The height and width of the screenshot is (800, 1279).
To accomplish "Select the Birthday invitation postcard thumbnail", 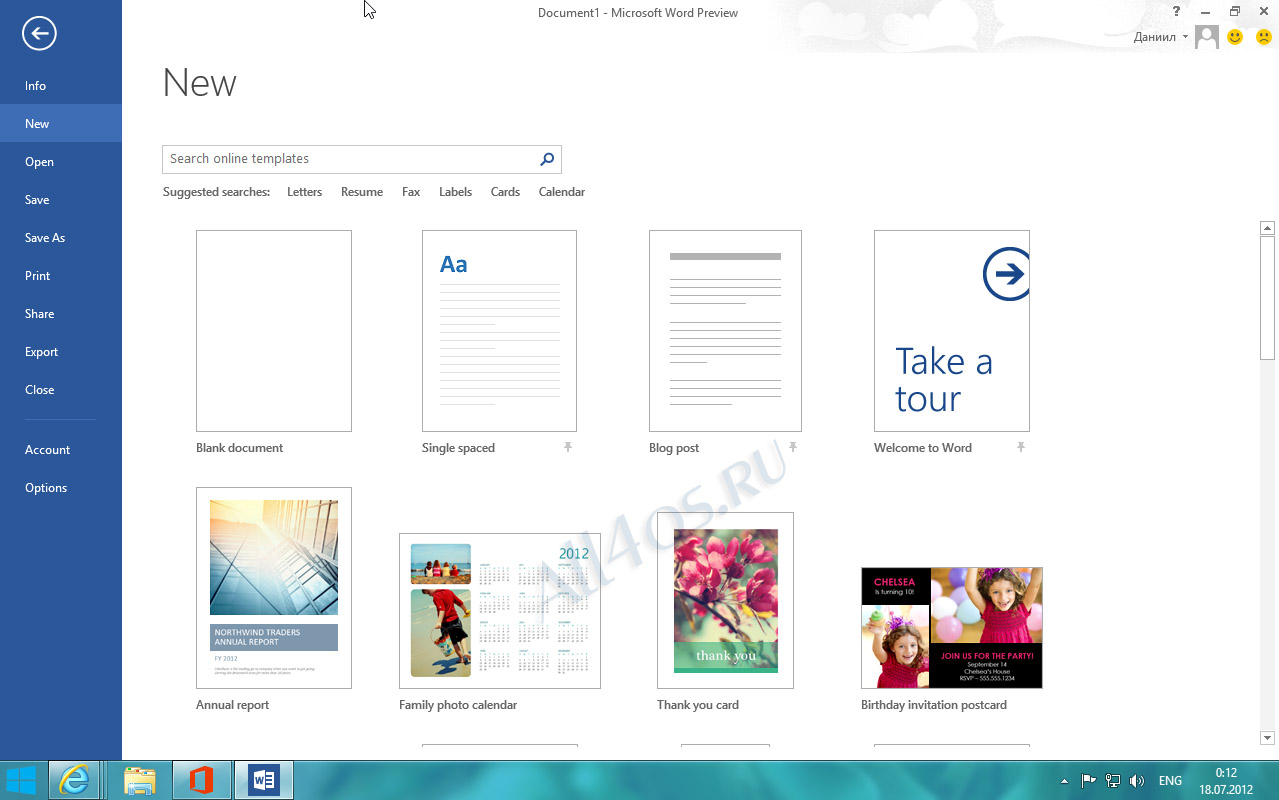I will (x=952, y=628).
